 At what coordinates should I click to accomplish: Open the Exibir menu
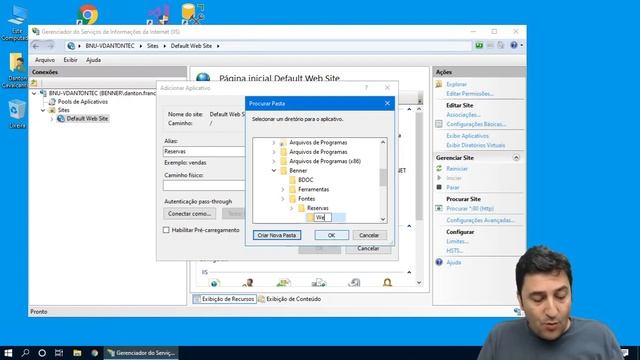70,60
